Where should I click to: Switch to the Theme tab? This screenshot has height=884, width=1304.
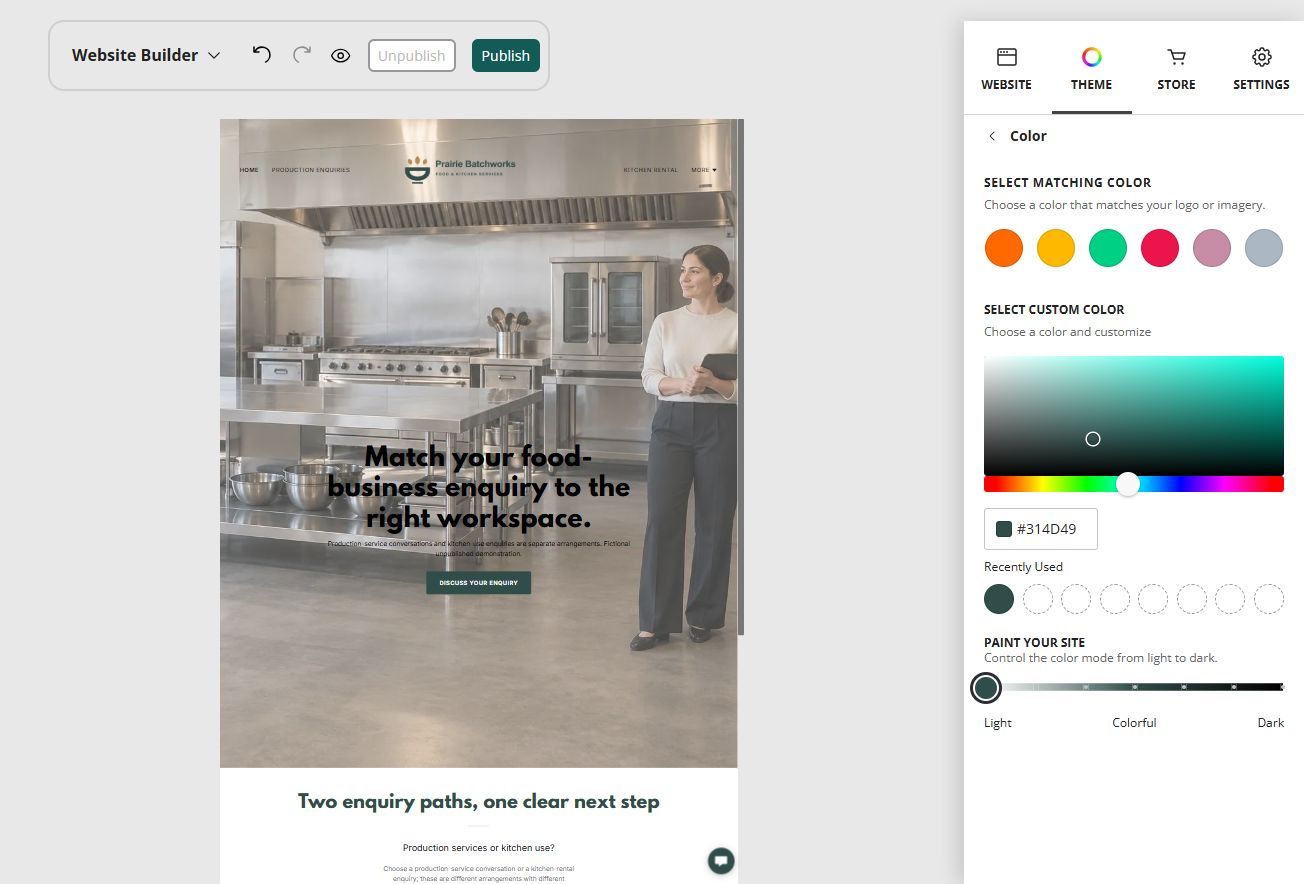click(x=1091, y=69)
